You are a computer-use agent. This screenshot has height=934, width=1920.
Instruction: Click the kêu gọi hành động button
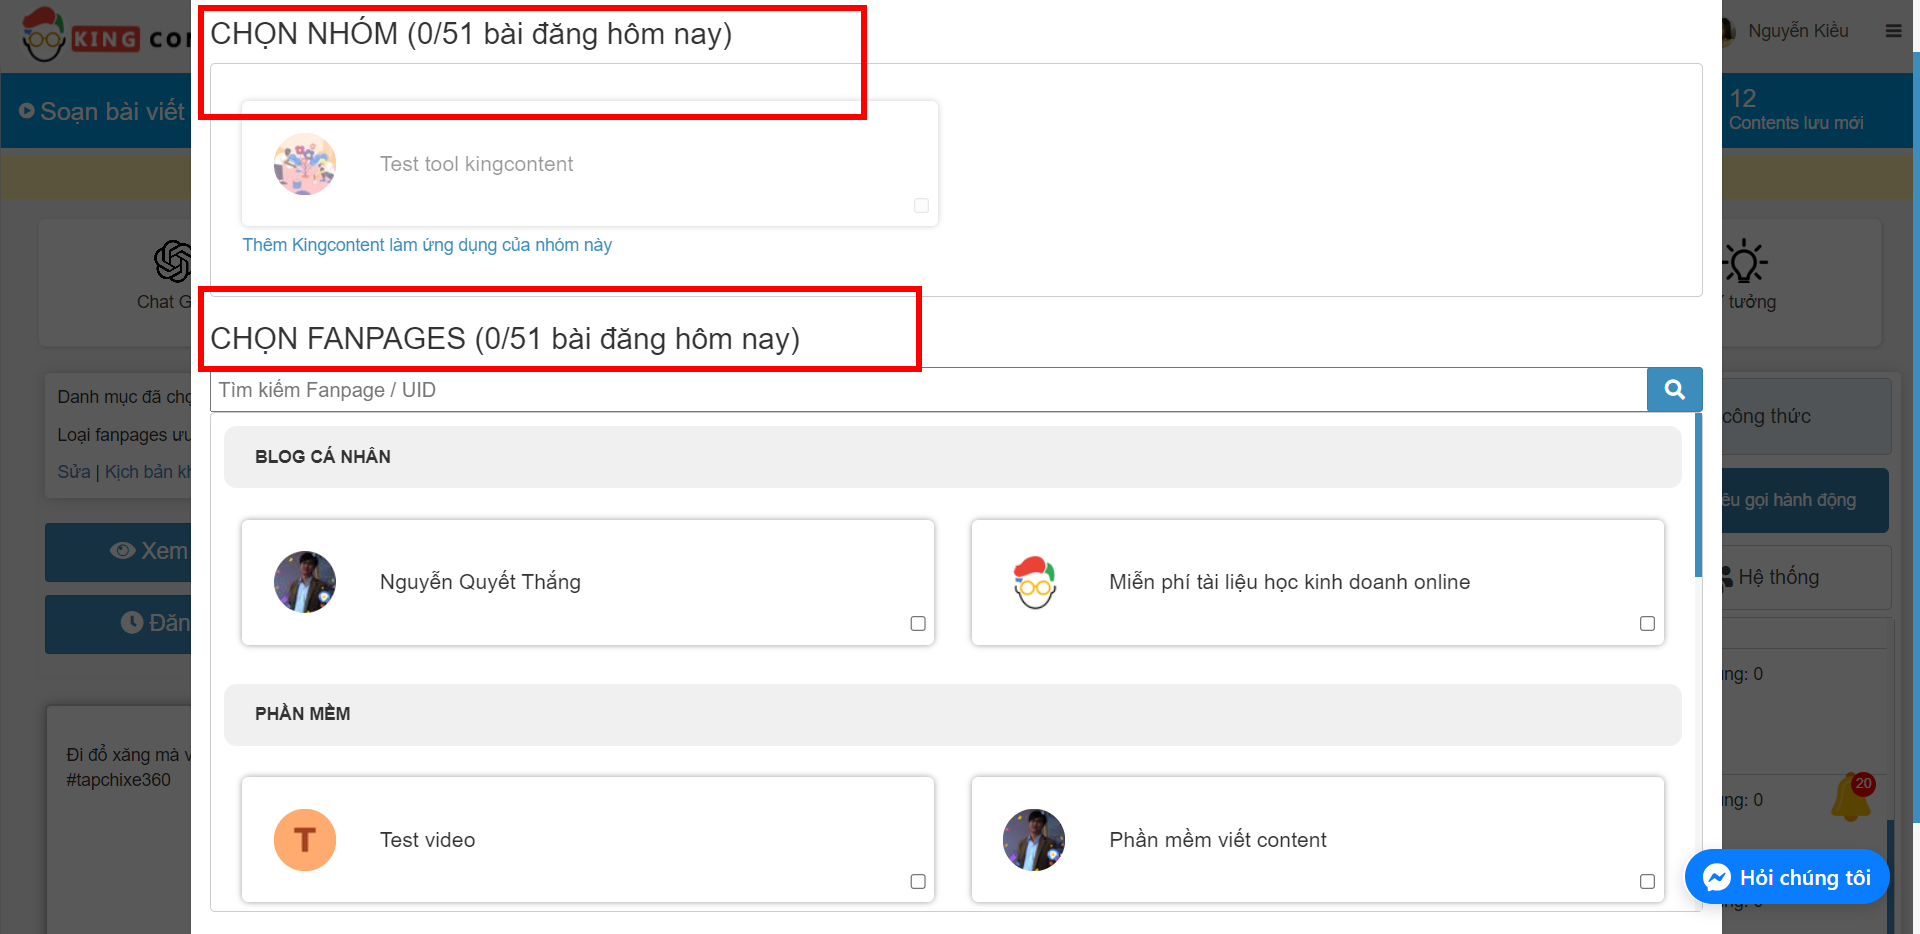[x=1805, y=500]
